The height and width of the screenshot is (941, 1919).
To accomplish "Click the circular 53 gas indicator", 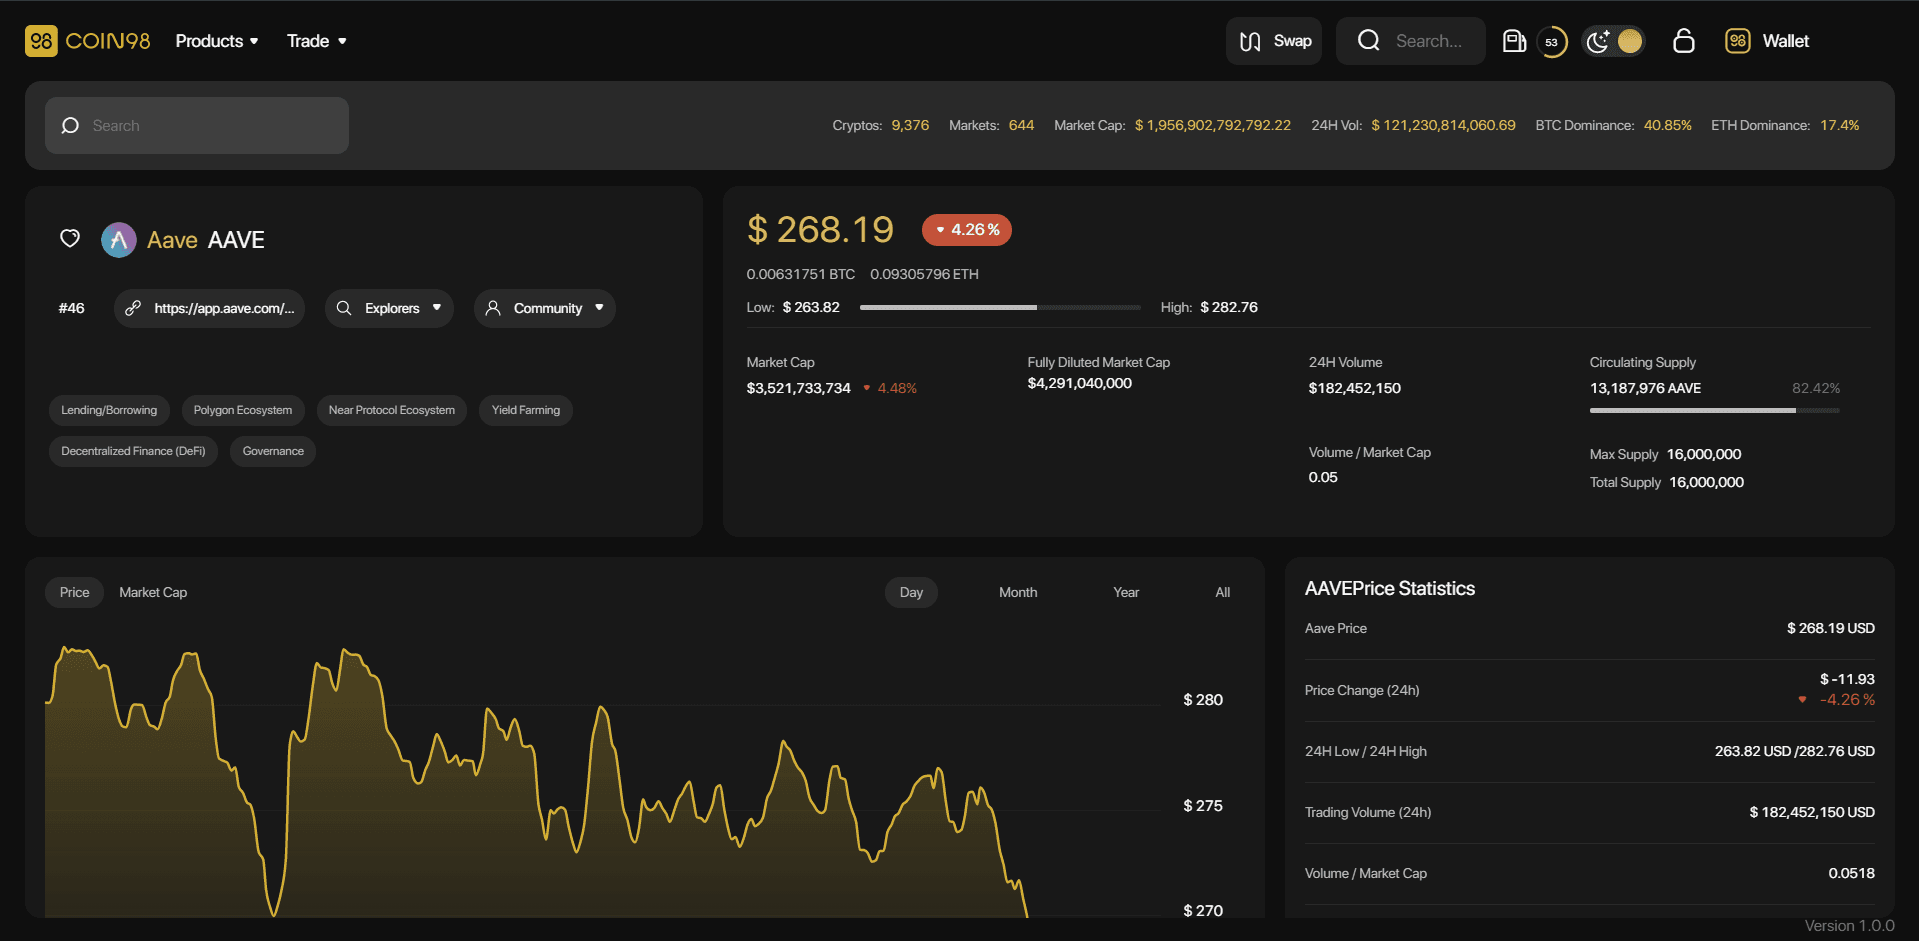I will pyautogui.click(x=1552, y=42).
